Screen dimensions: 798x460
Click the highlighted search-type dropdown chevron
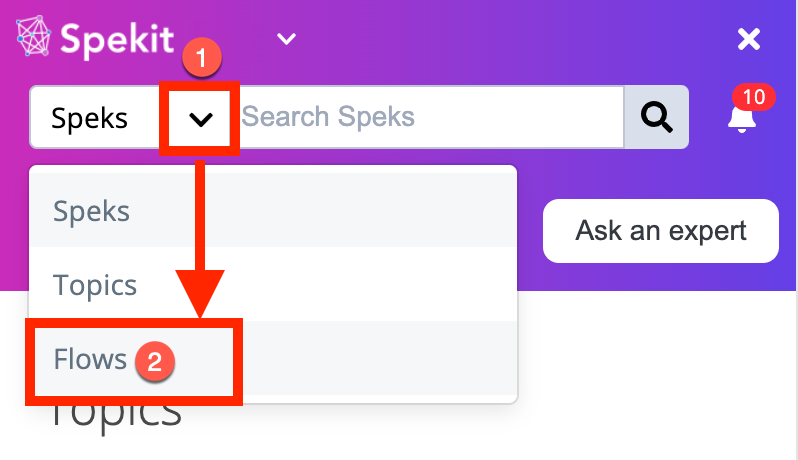point(201,120)
